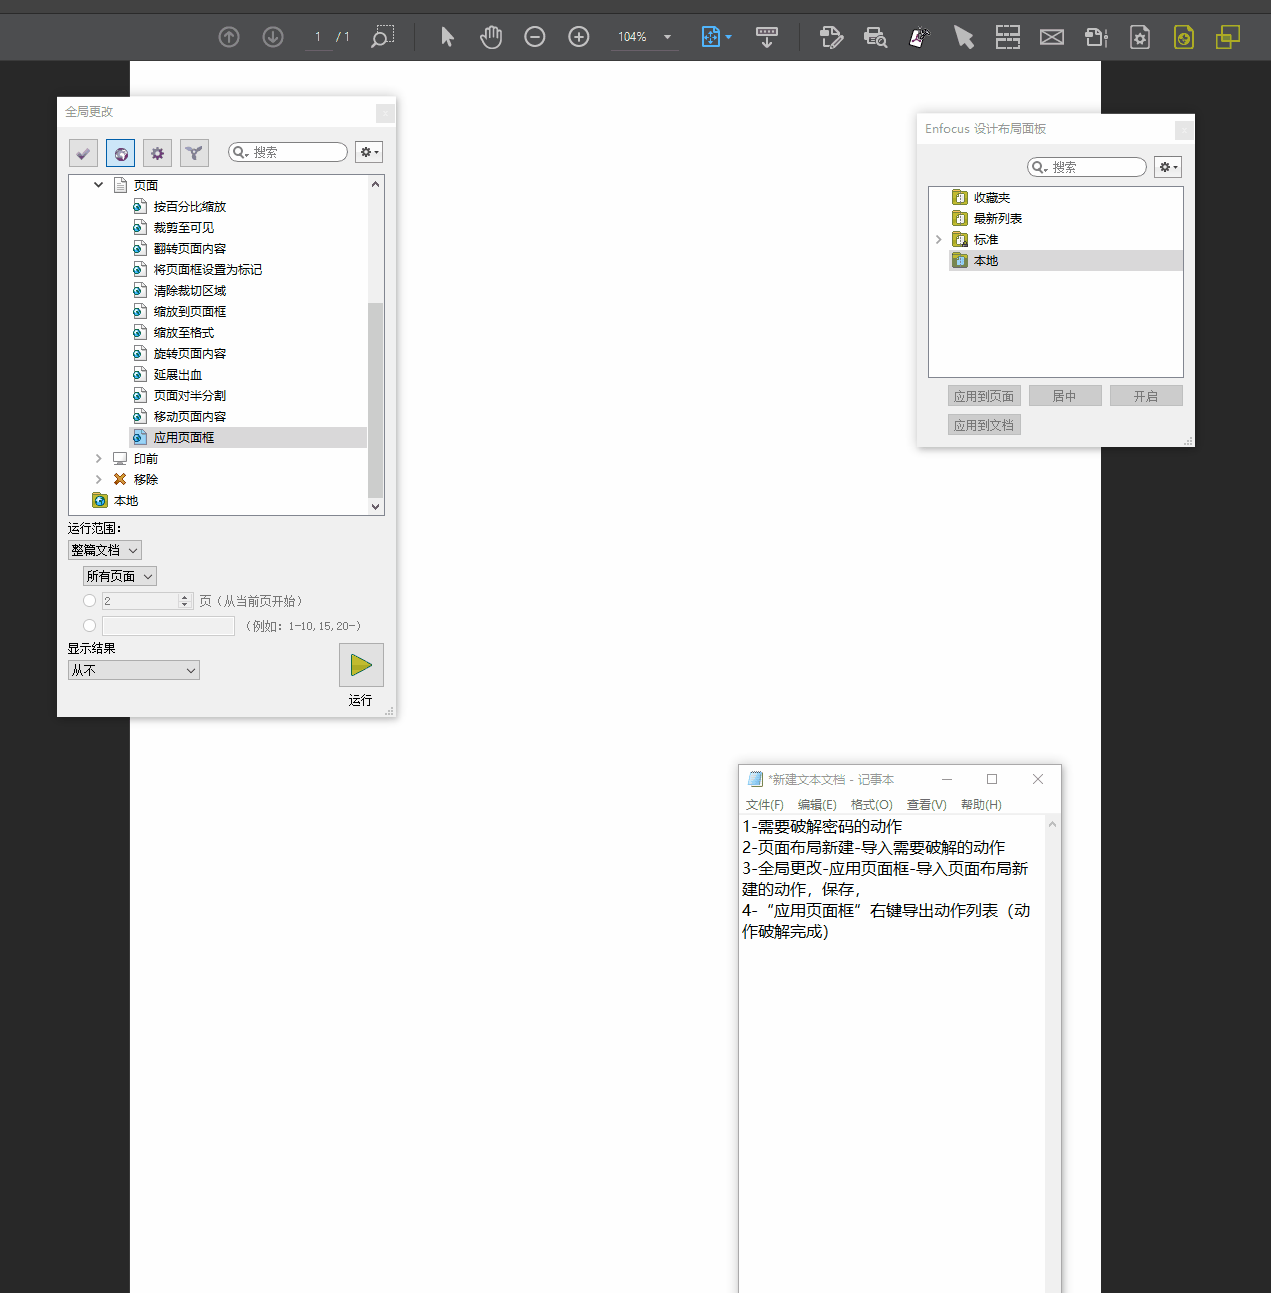Viewport: 1271px width, 1293px height.
Task: Click the 居中 button
Action: tap(1065, 396)
